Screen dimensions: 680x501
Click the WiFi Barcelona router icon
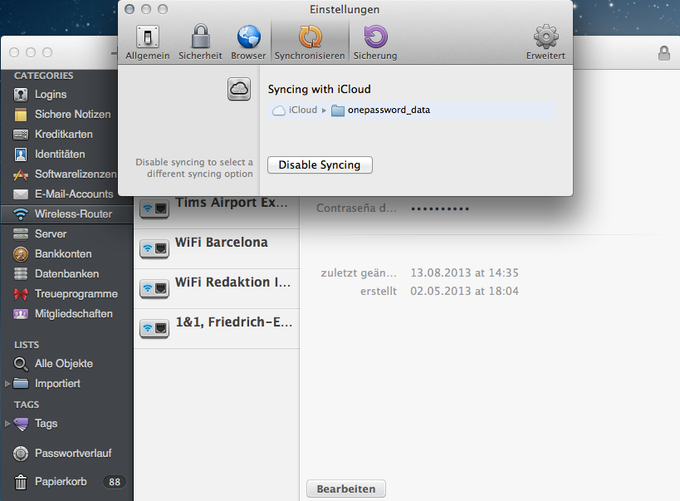coord(154,249)
